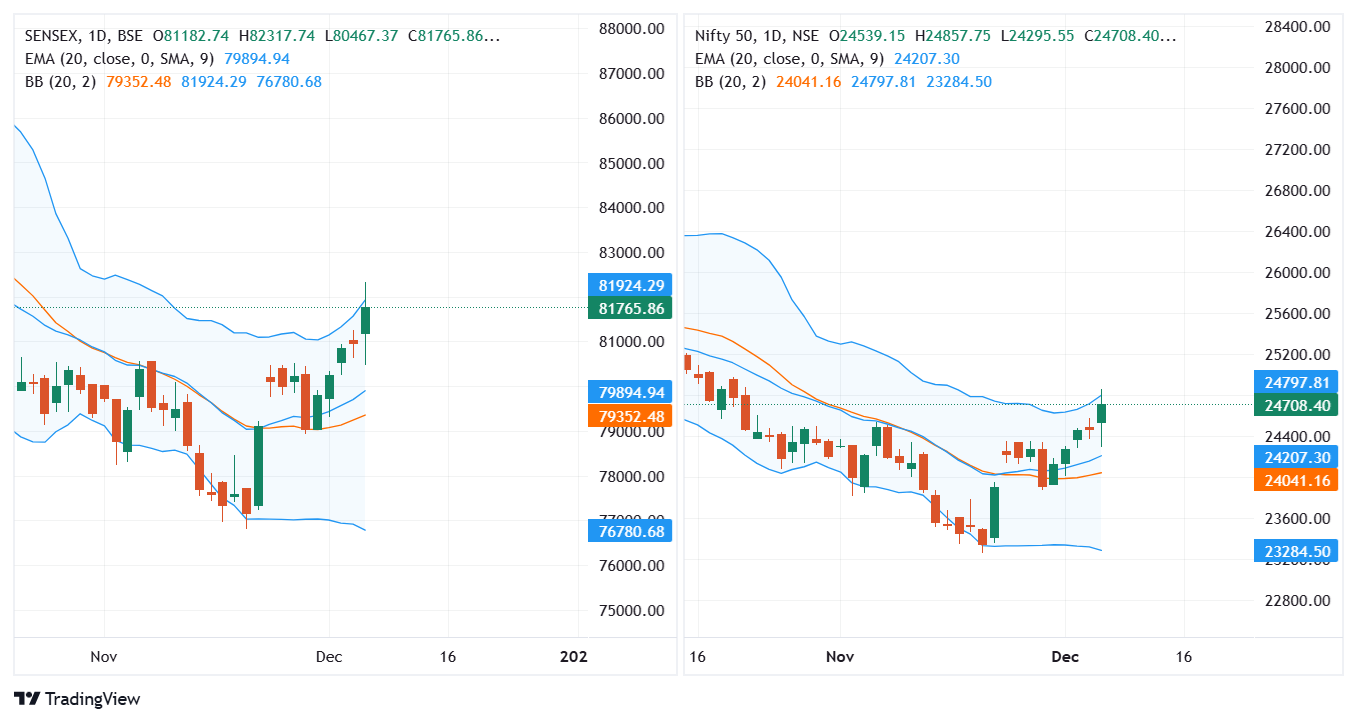
Task: Select the SENSEX, 1D, BSE chart title
Action: (84, 36)
